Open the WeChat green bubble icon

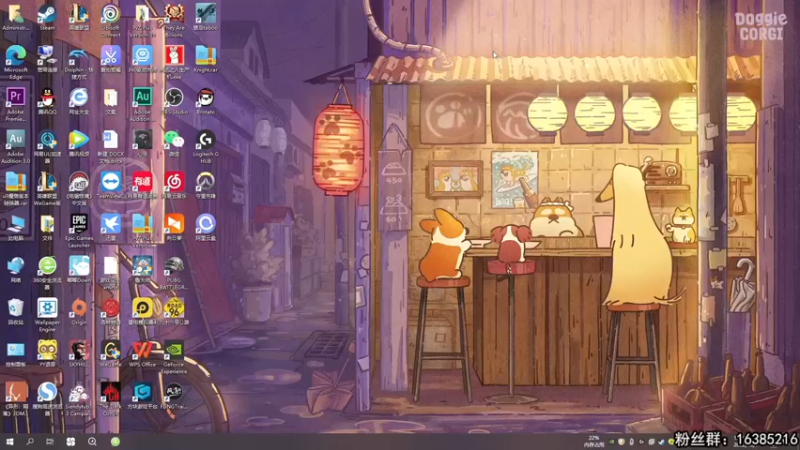coord(174,143)
